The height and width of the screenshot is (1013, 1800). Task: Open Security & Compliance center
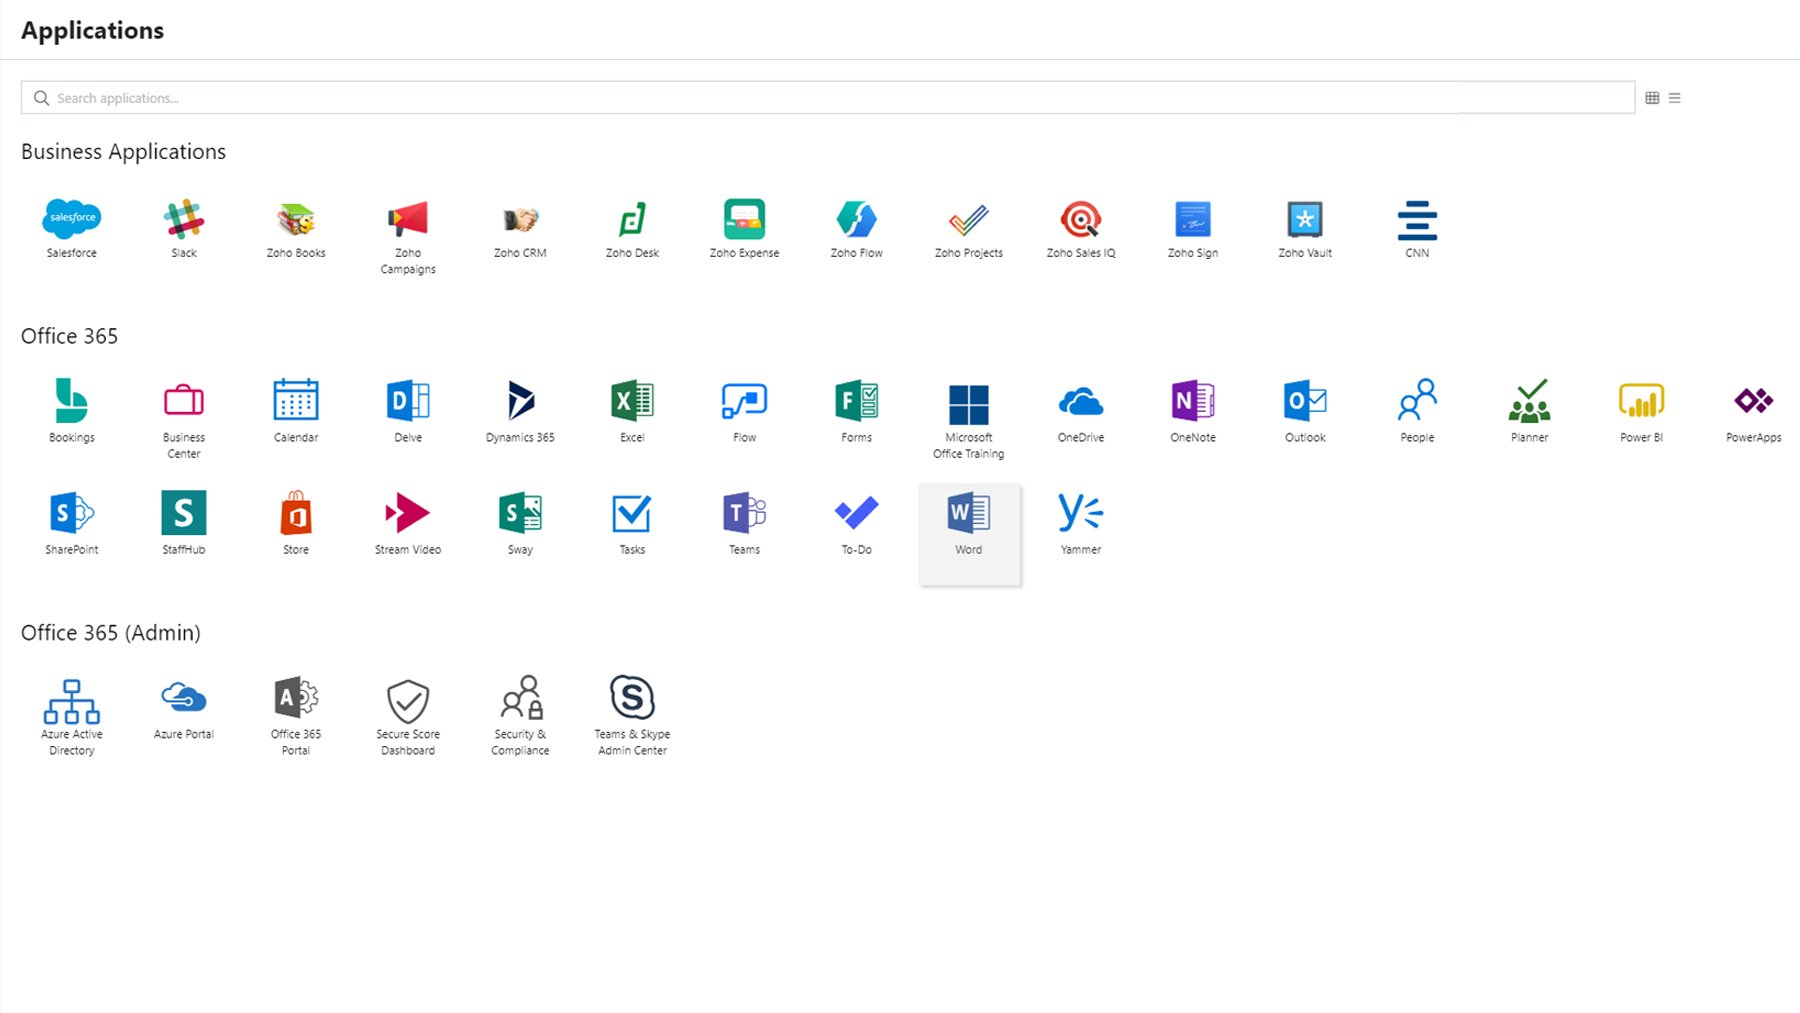pos(520,700)
